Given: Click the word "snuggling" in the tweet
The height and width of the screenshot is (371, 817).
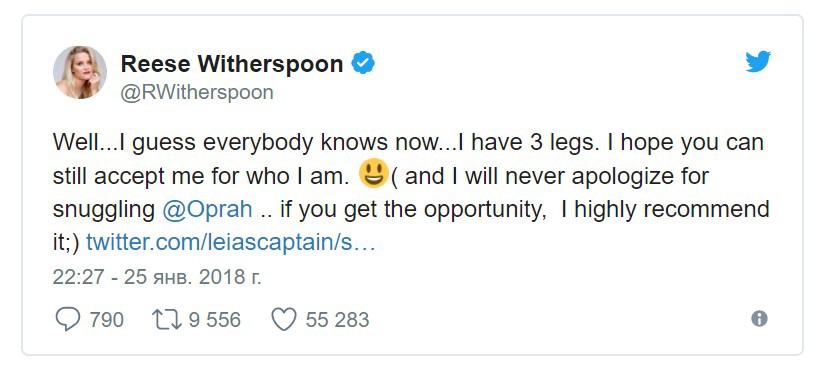Looking at the screenshot, I should coord(104,210).
